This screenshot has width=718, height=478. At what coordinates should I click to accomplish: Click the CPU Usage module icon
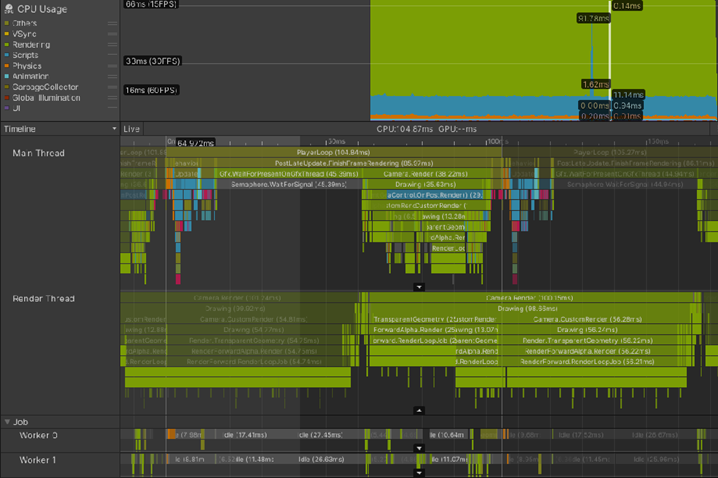[8, 9]
